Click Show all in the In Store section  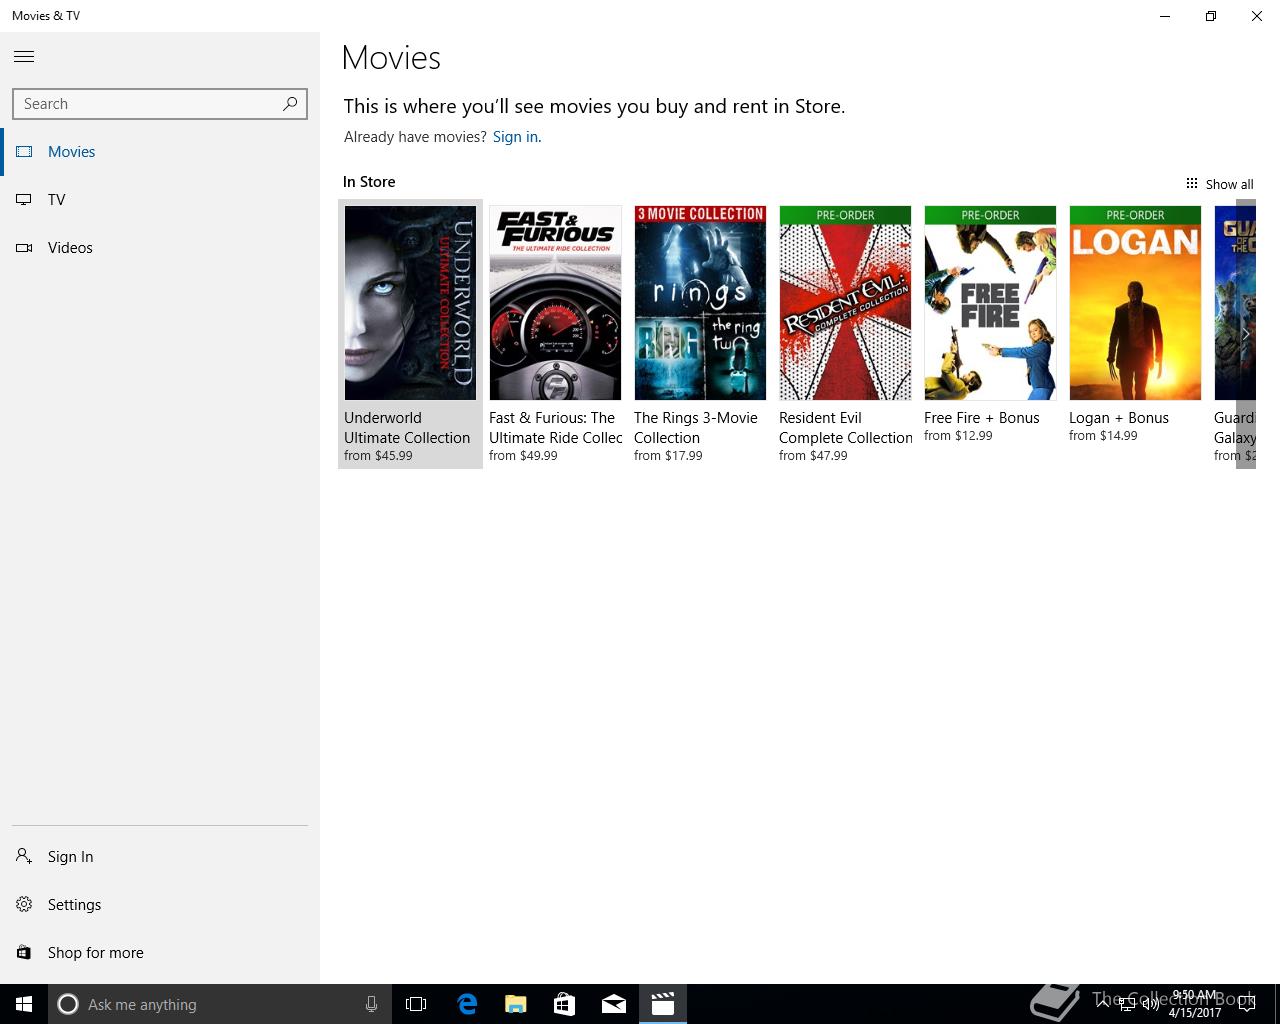coord(1219,184)
